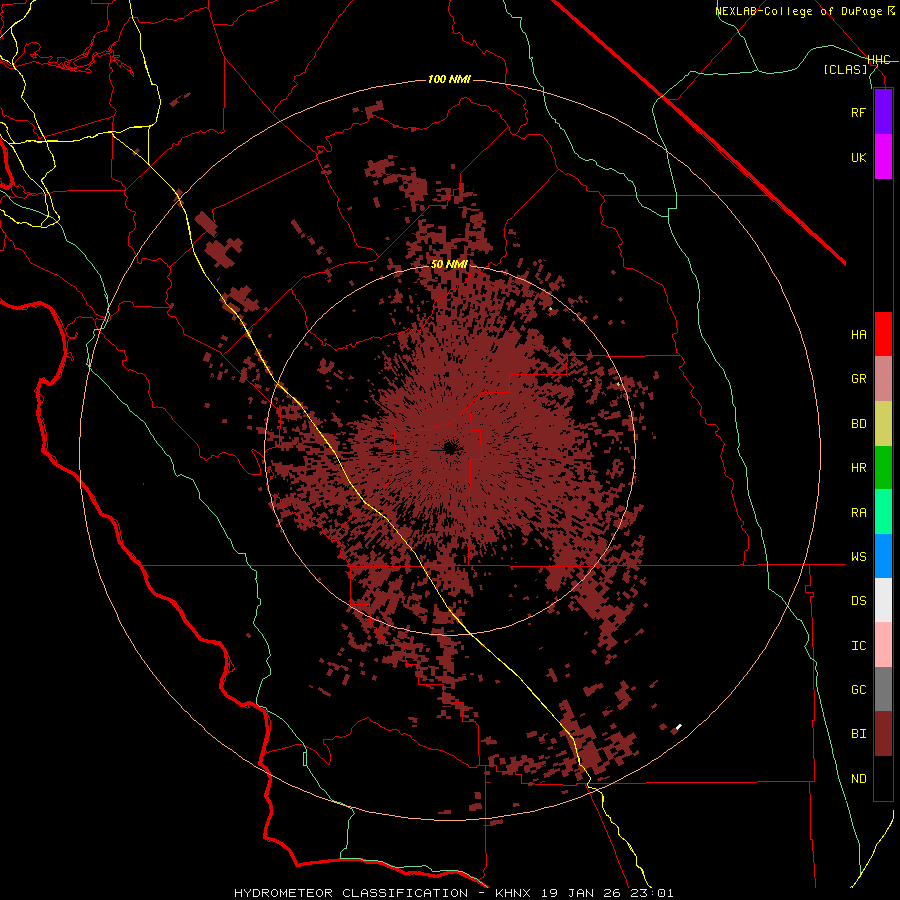
Task: Click the HHC product label
Action: click(879, 60)
